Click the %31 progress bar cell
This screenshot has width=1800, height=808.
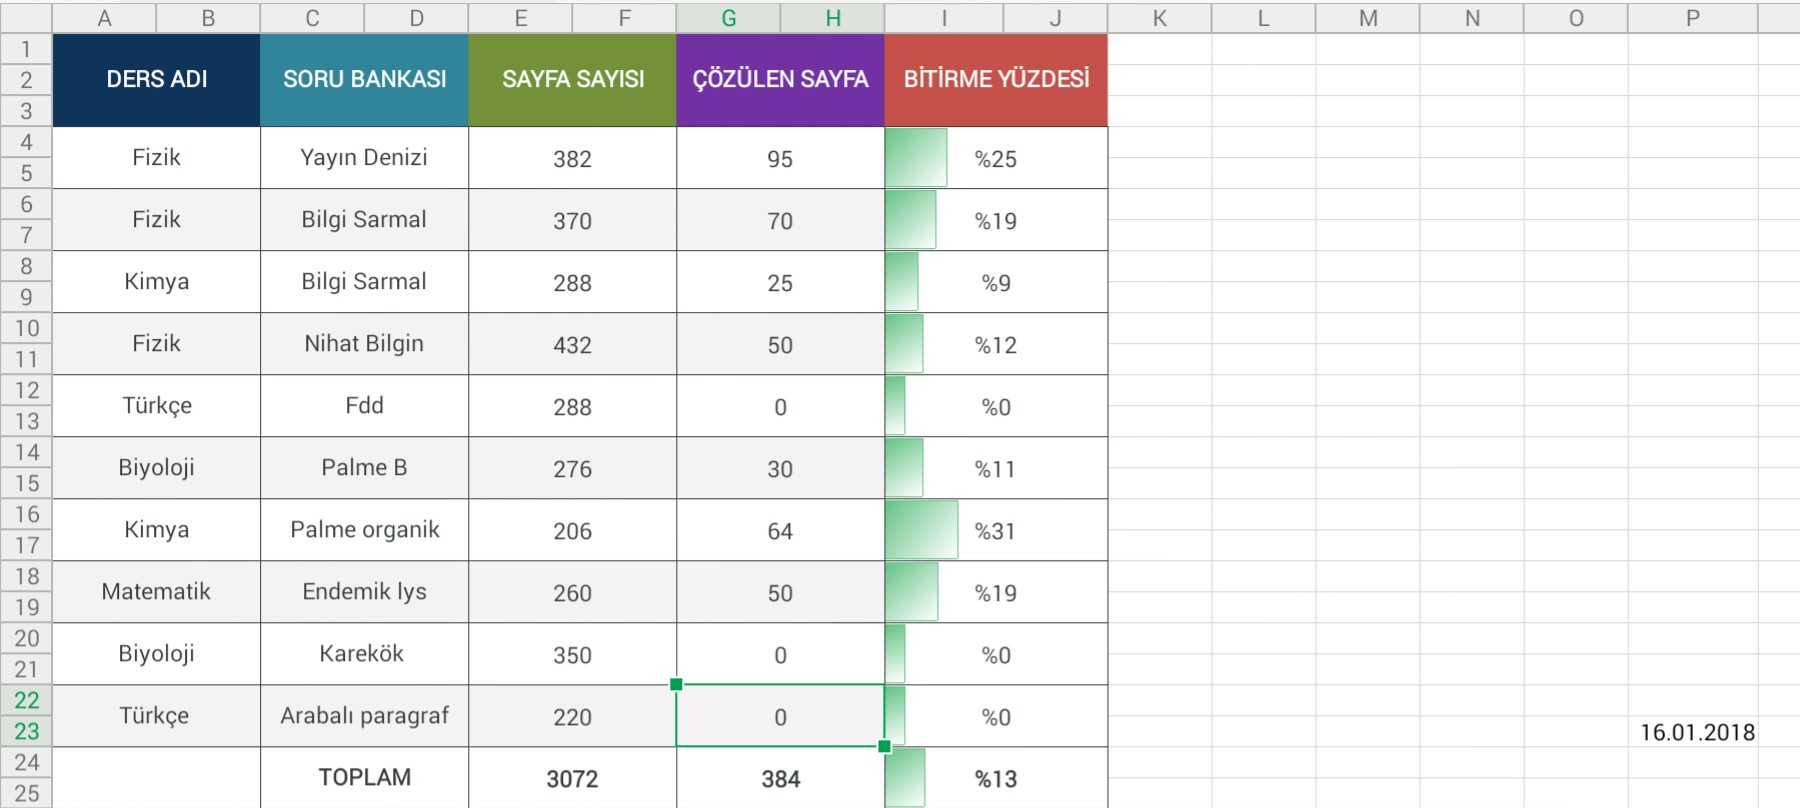[996, 531]
